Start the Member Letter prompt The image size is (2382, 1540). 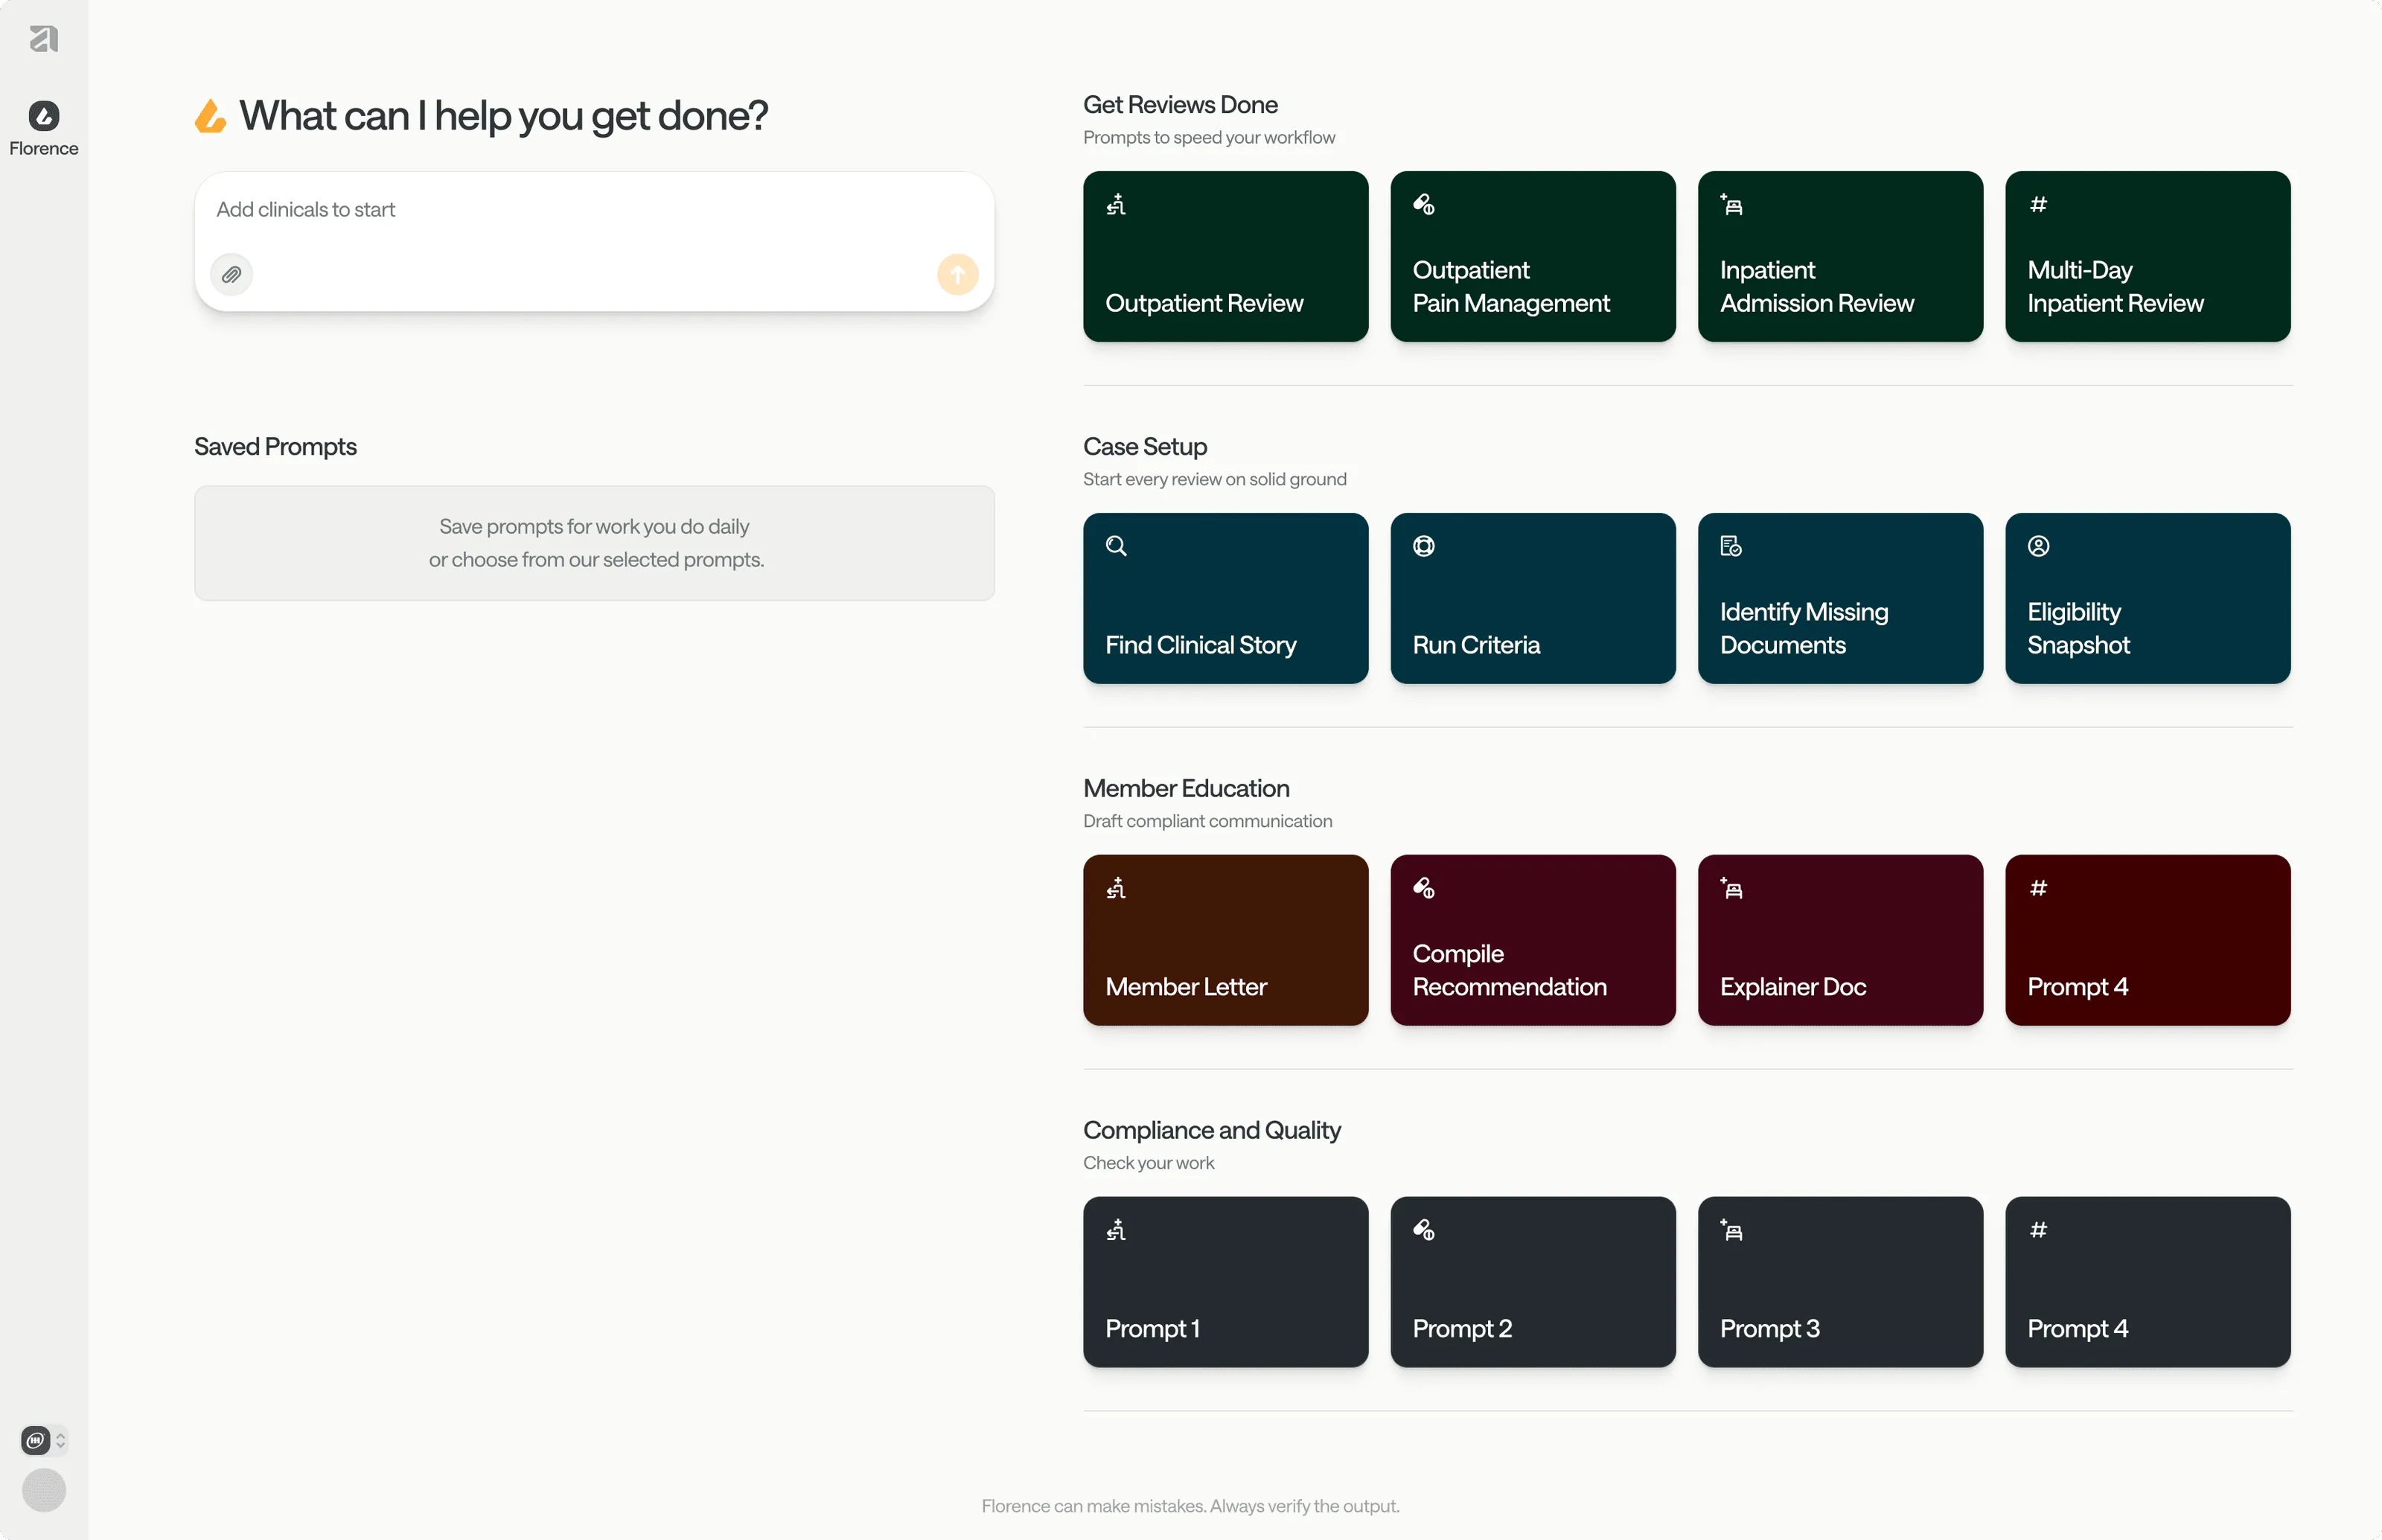click(x=1225, y=940)
